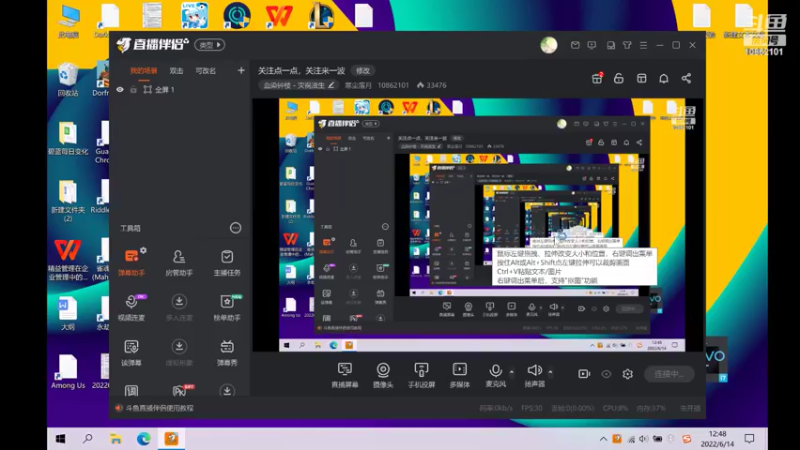Open 弹幕助手 settings gear
The height and width of the screenshot is (450, 800).
143,250
